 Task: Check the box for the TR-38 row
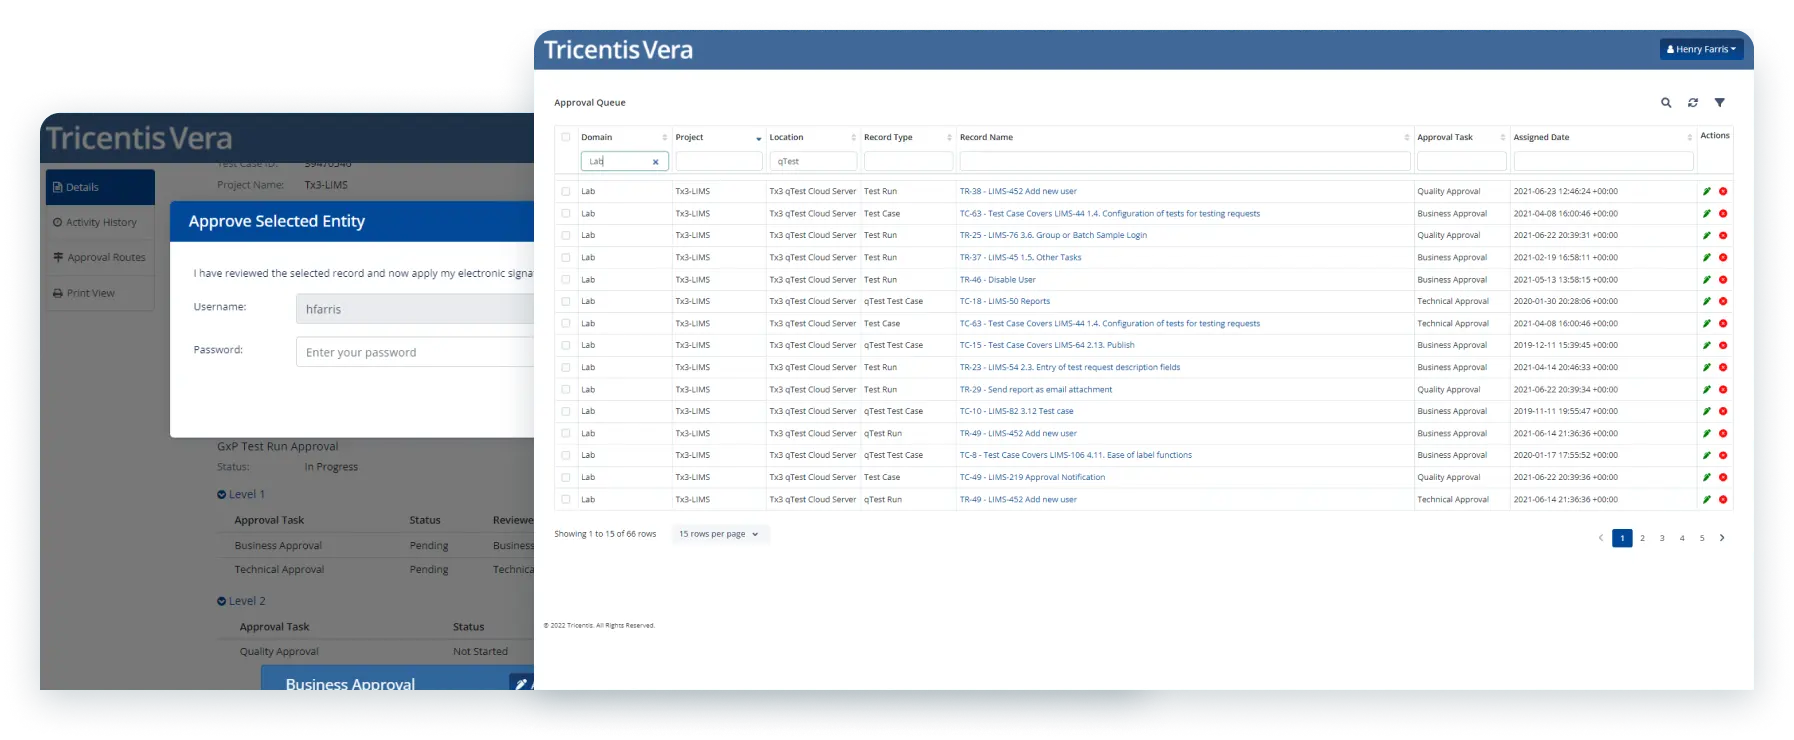pos(566,191)
